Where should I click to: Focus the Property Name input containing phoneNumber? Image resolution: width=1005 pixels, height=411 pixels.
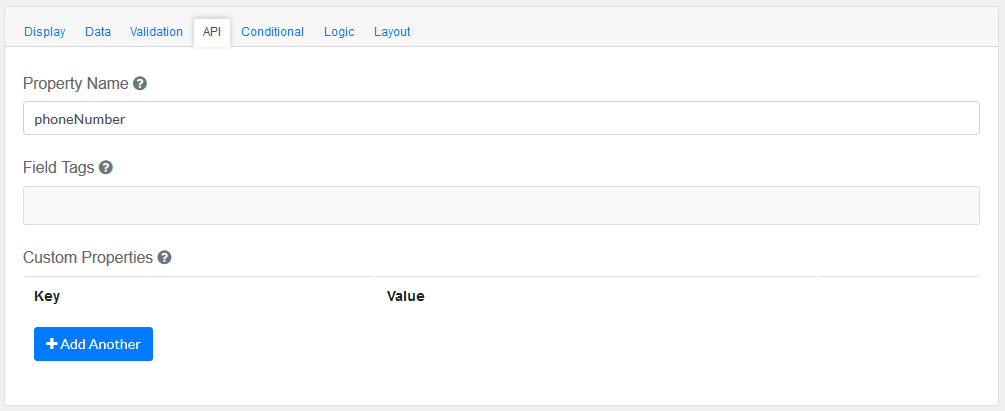click(x=501, y=118)
